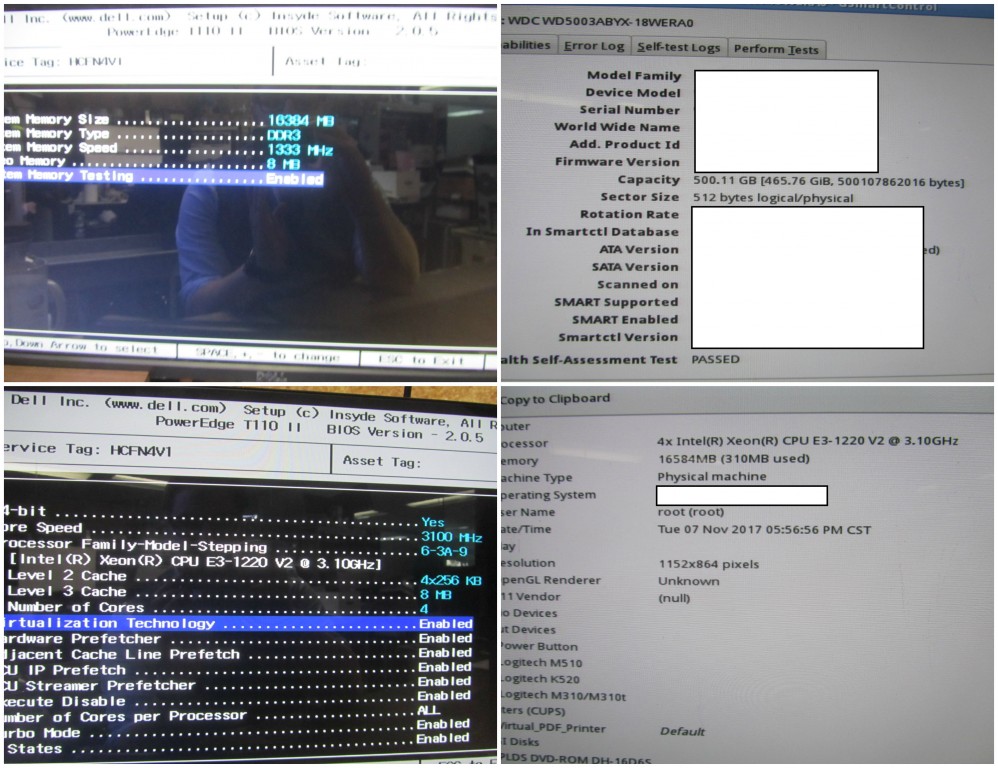Click the Tue 07 Nov 2017 date/time value

pos(764,529)
